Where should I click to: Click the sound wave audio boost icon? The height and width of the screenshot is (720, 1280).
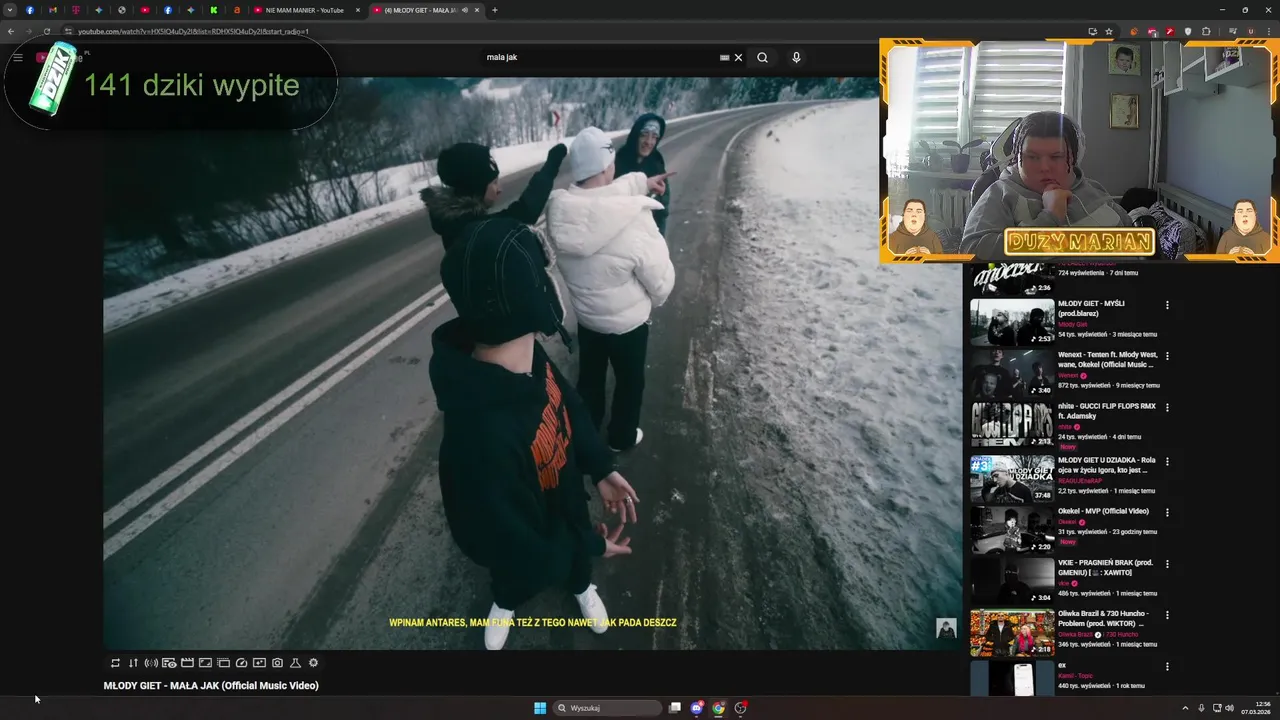[151, 663]
